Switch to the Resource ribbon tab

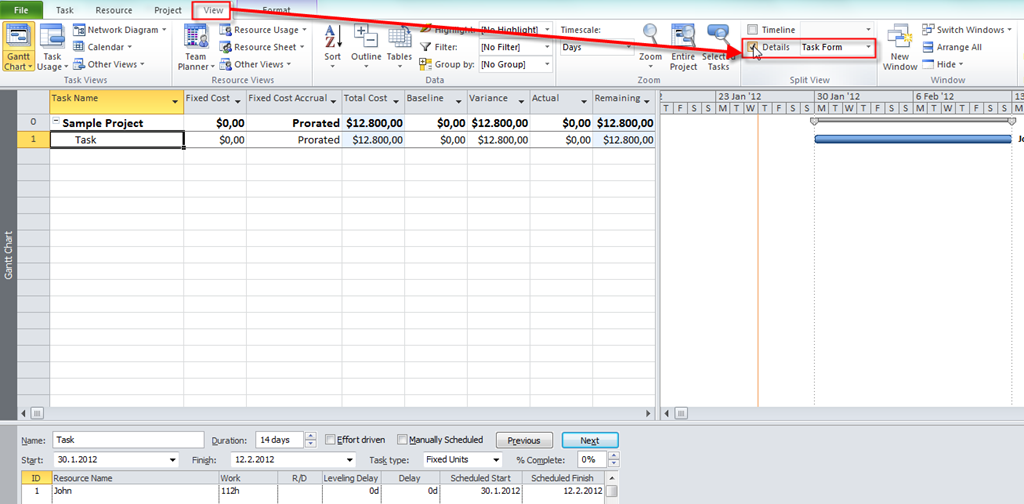point(113,10)
